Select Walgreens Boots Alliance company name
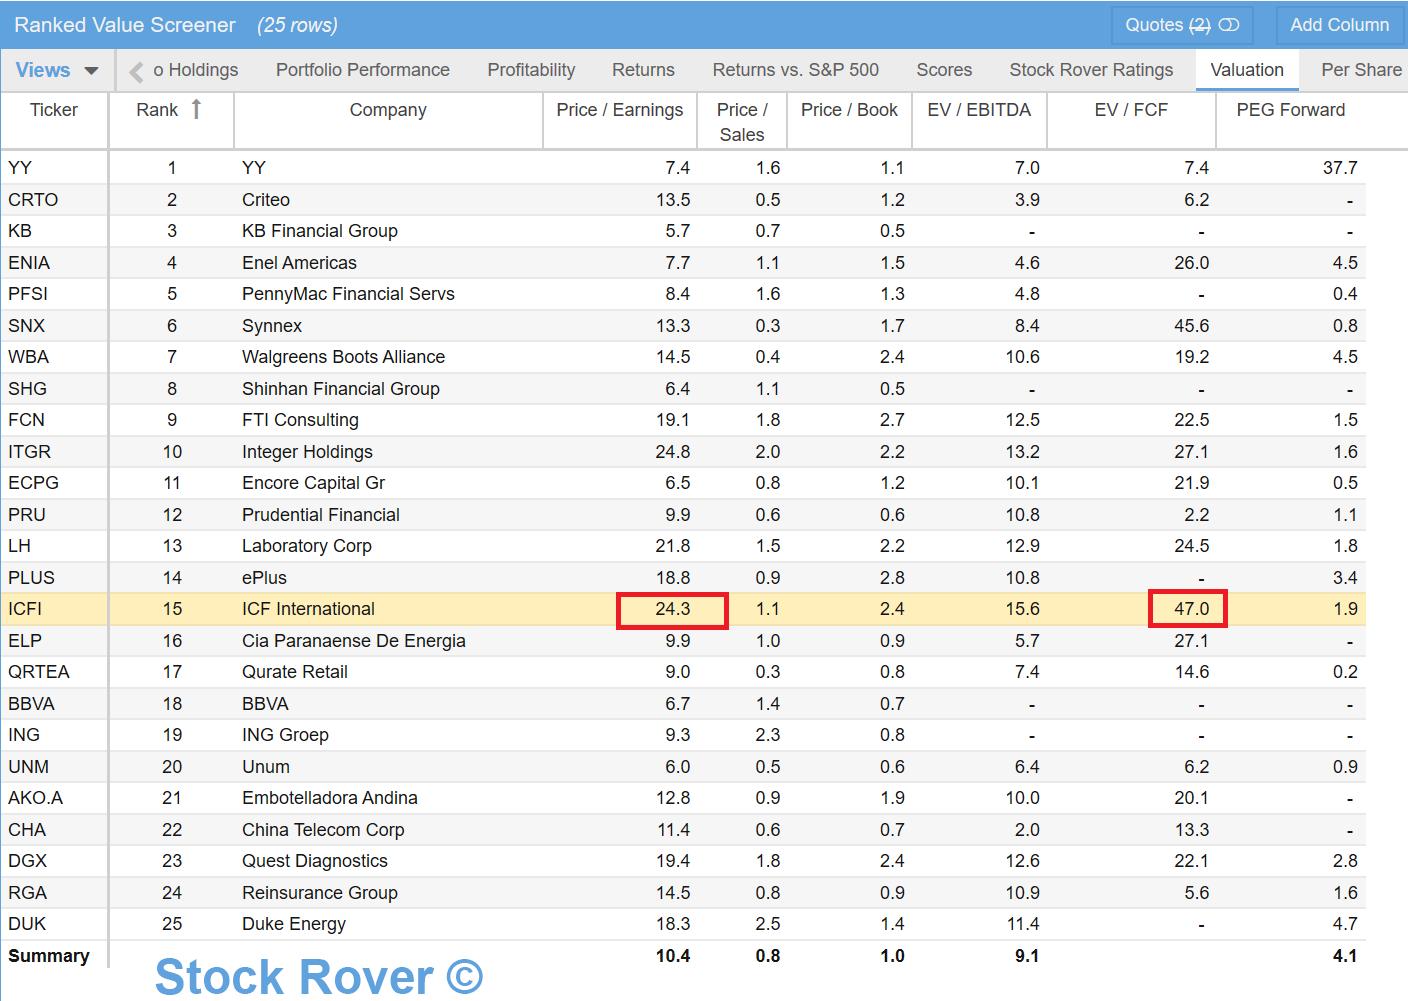 tap(343, 357)
